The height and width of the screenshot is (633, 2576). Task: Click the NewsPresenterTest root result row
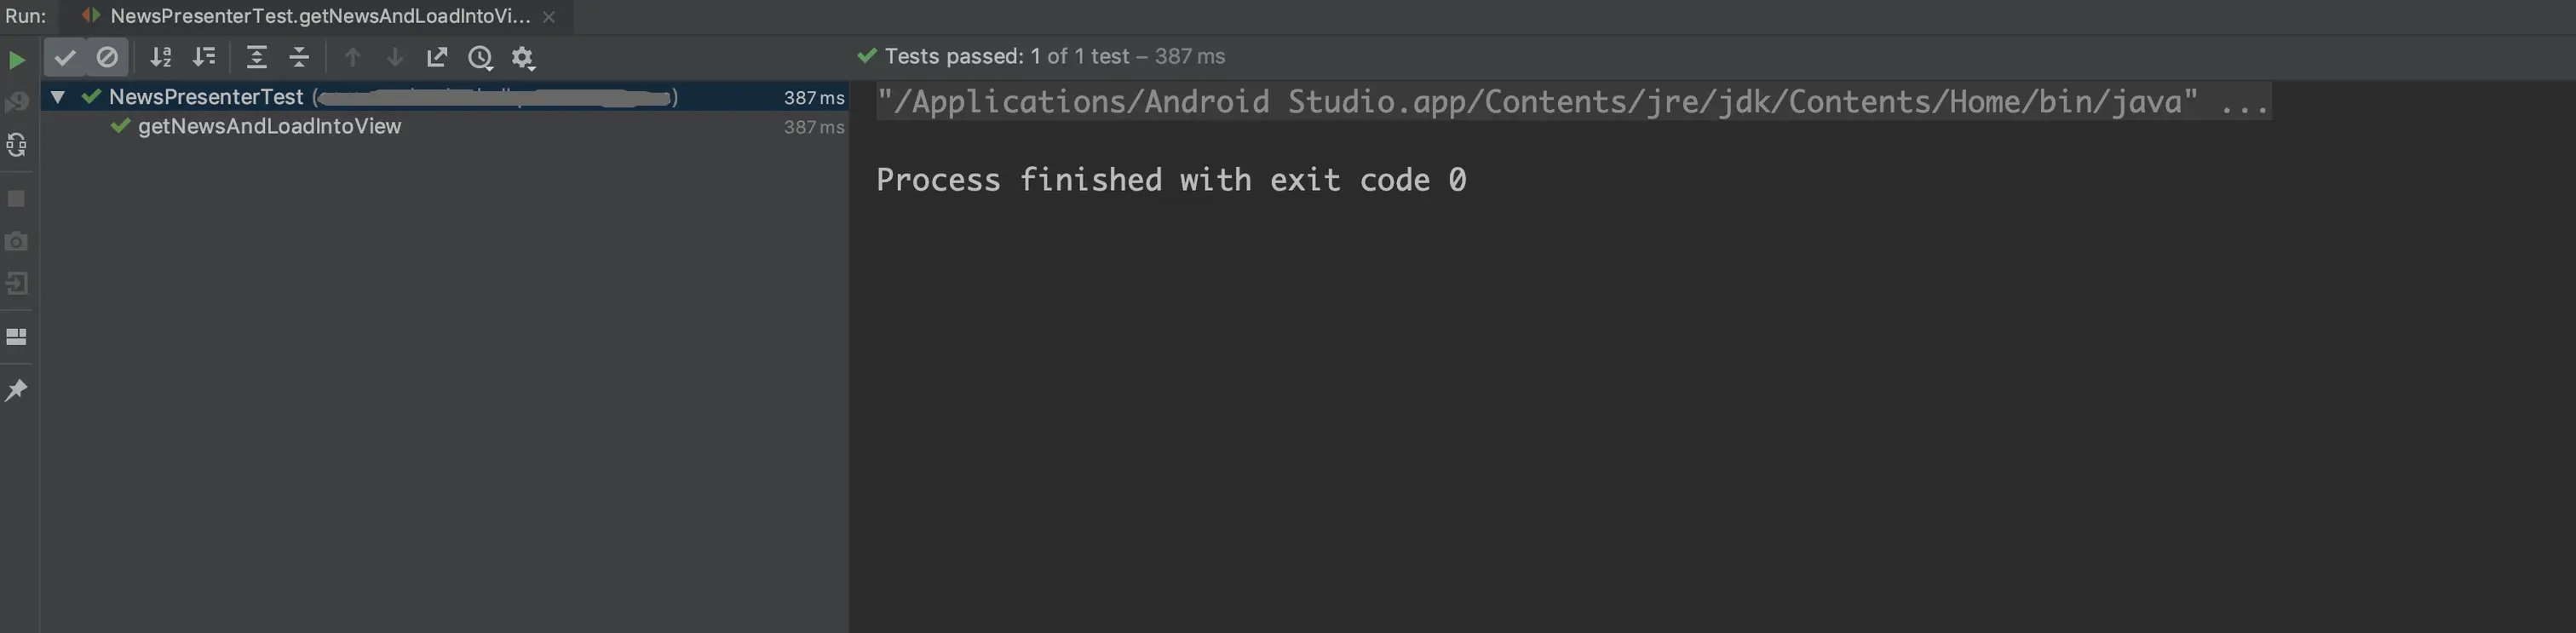click(206, 97)
